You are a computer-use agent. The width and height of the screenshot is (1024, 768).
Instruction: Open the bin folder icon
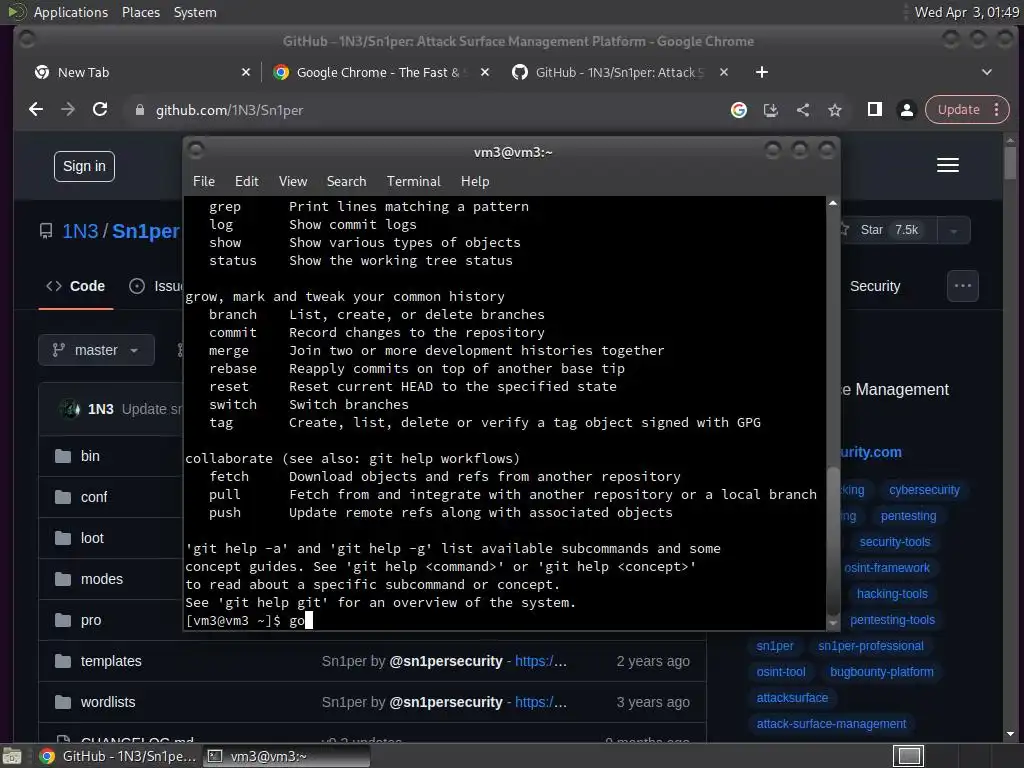[63, 456]
